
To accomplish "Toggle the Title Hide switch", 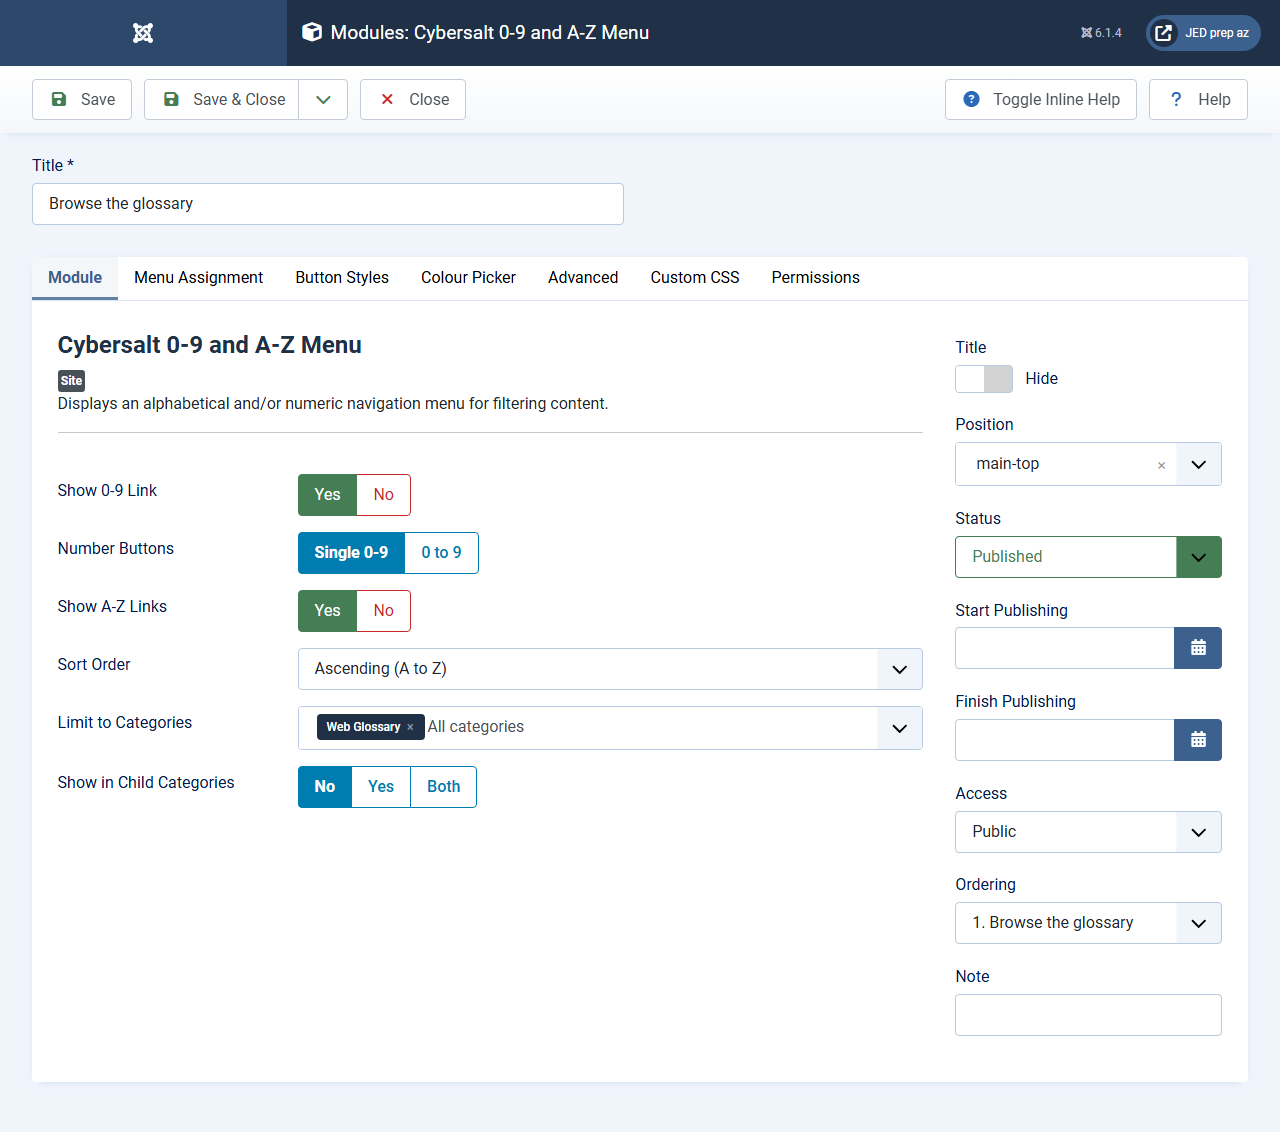I will [984, 379].
